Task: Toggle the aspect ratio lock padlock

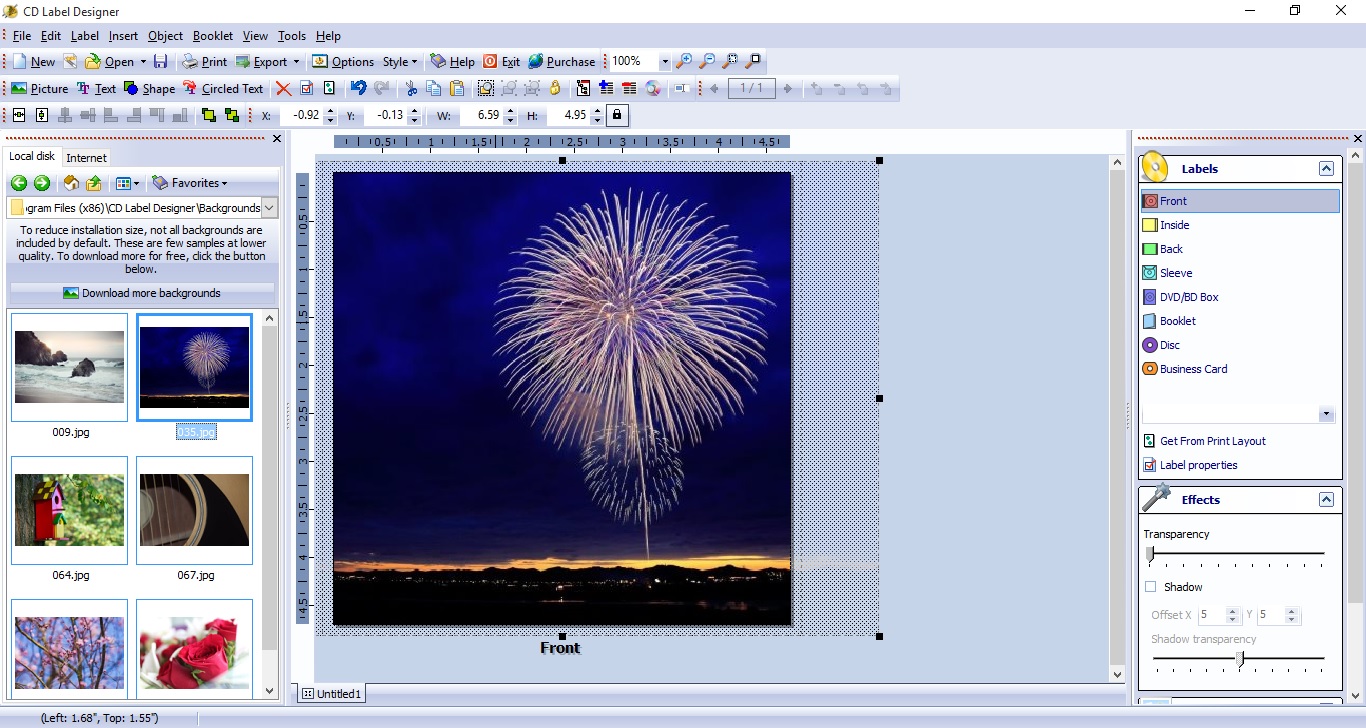Action: point(618,115)
